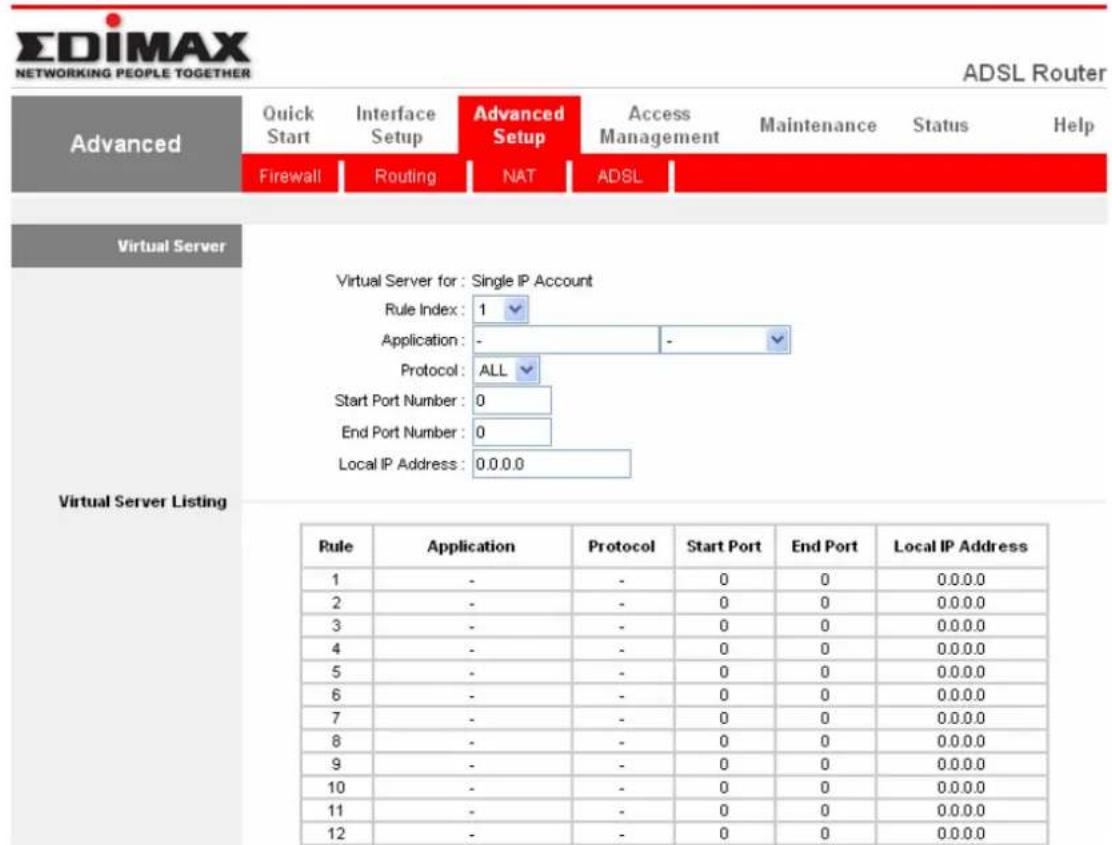Click the ADSL Router title text

1033,72
